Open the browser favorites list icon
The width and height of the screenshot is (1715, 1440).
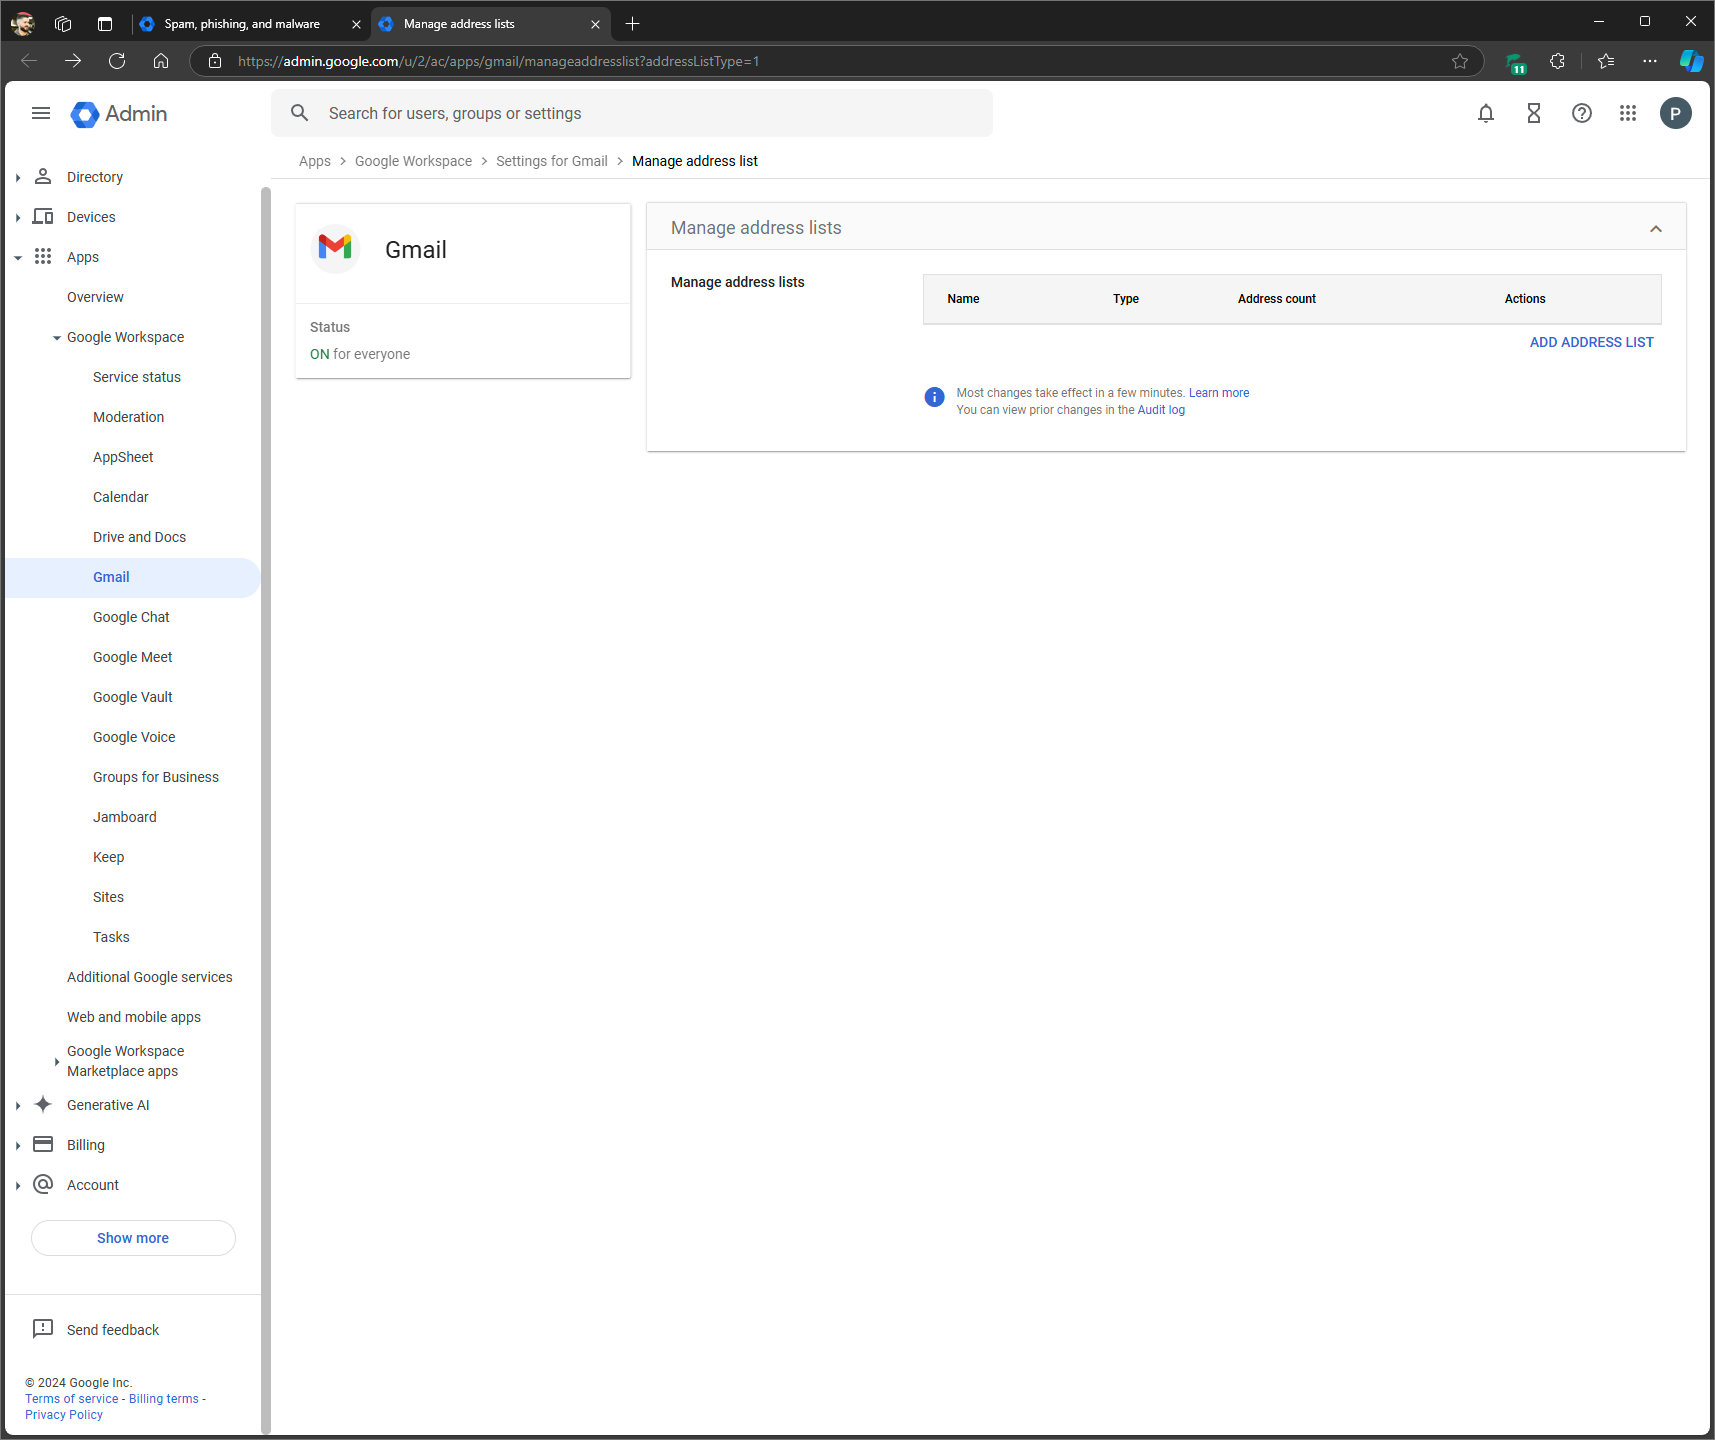(x=1606, y=61)
